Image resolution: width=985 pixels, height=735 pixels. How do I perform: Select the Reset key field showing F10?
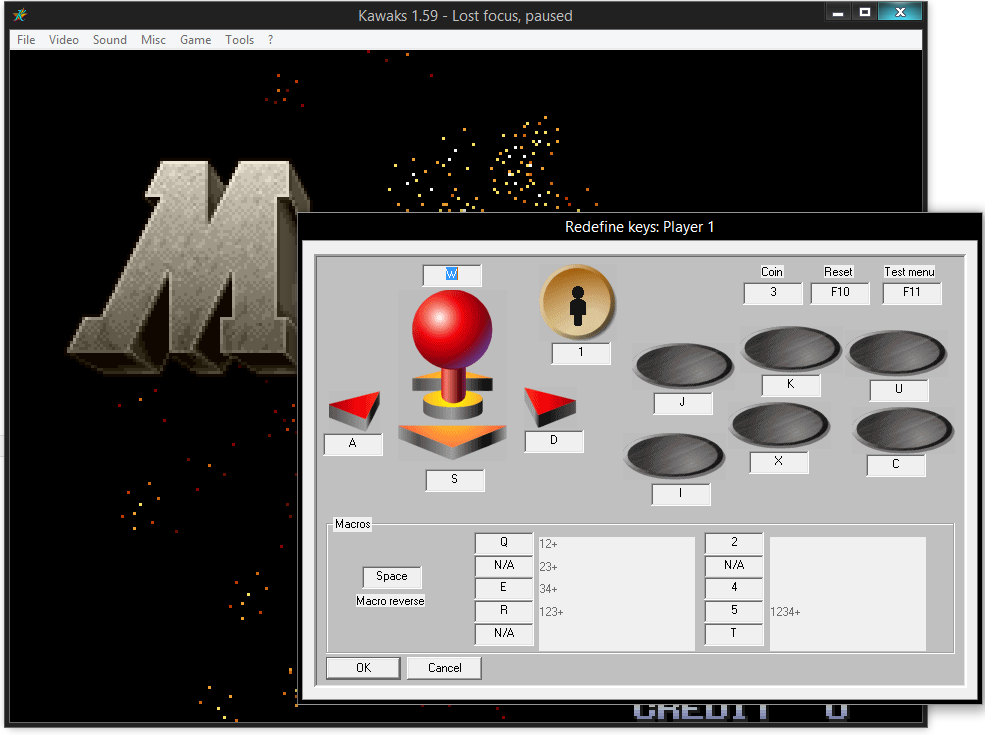839,293
